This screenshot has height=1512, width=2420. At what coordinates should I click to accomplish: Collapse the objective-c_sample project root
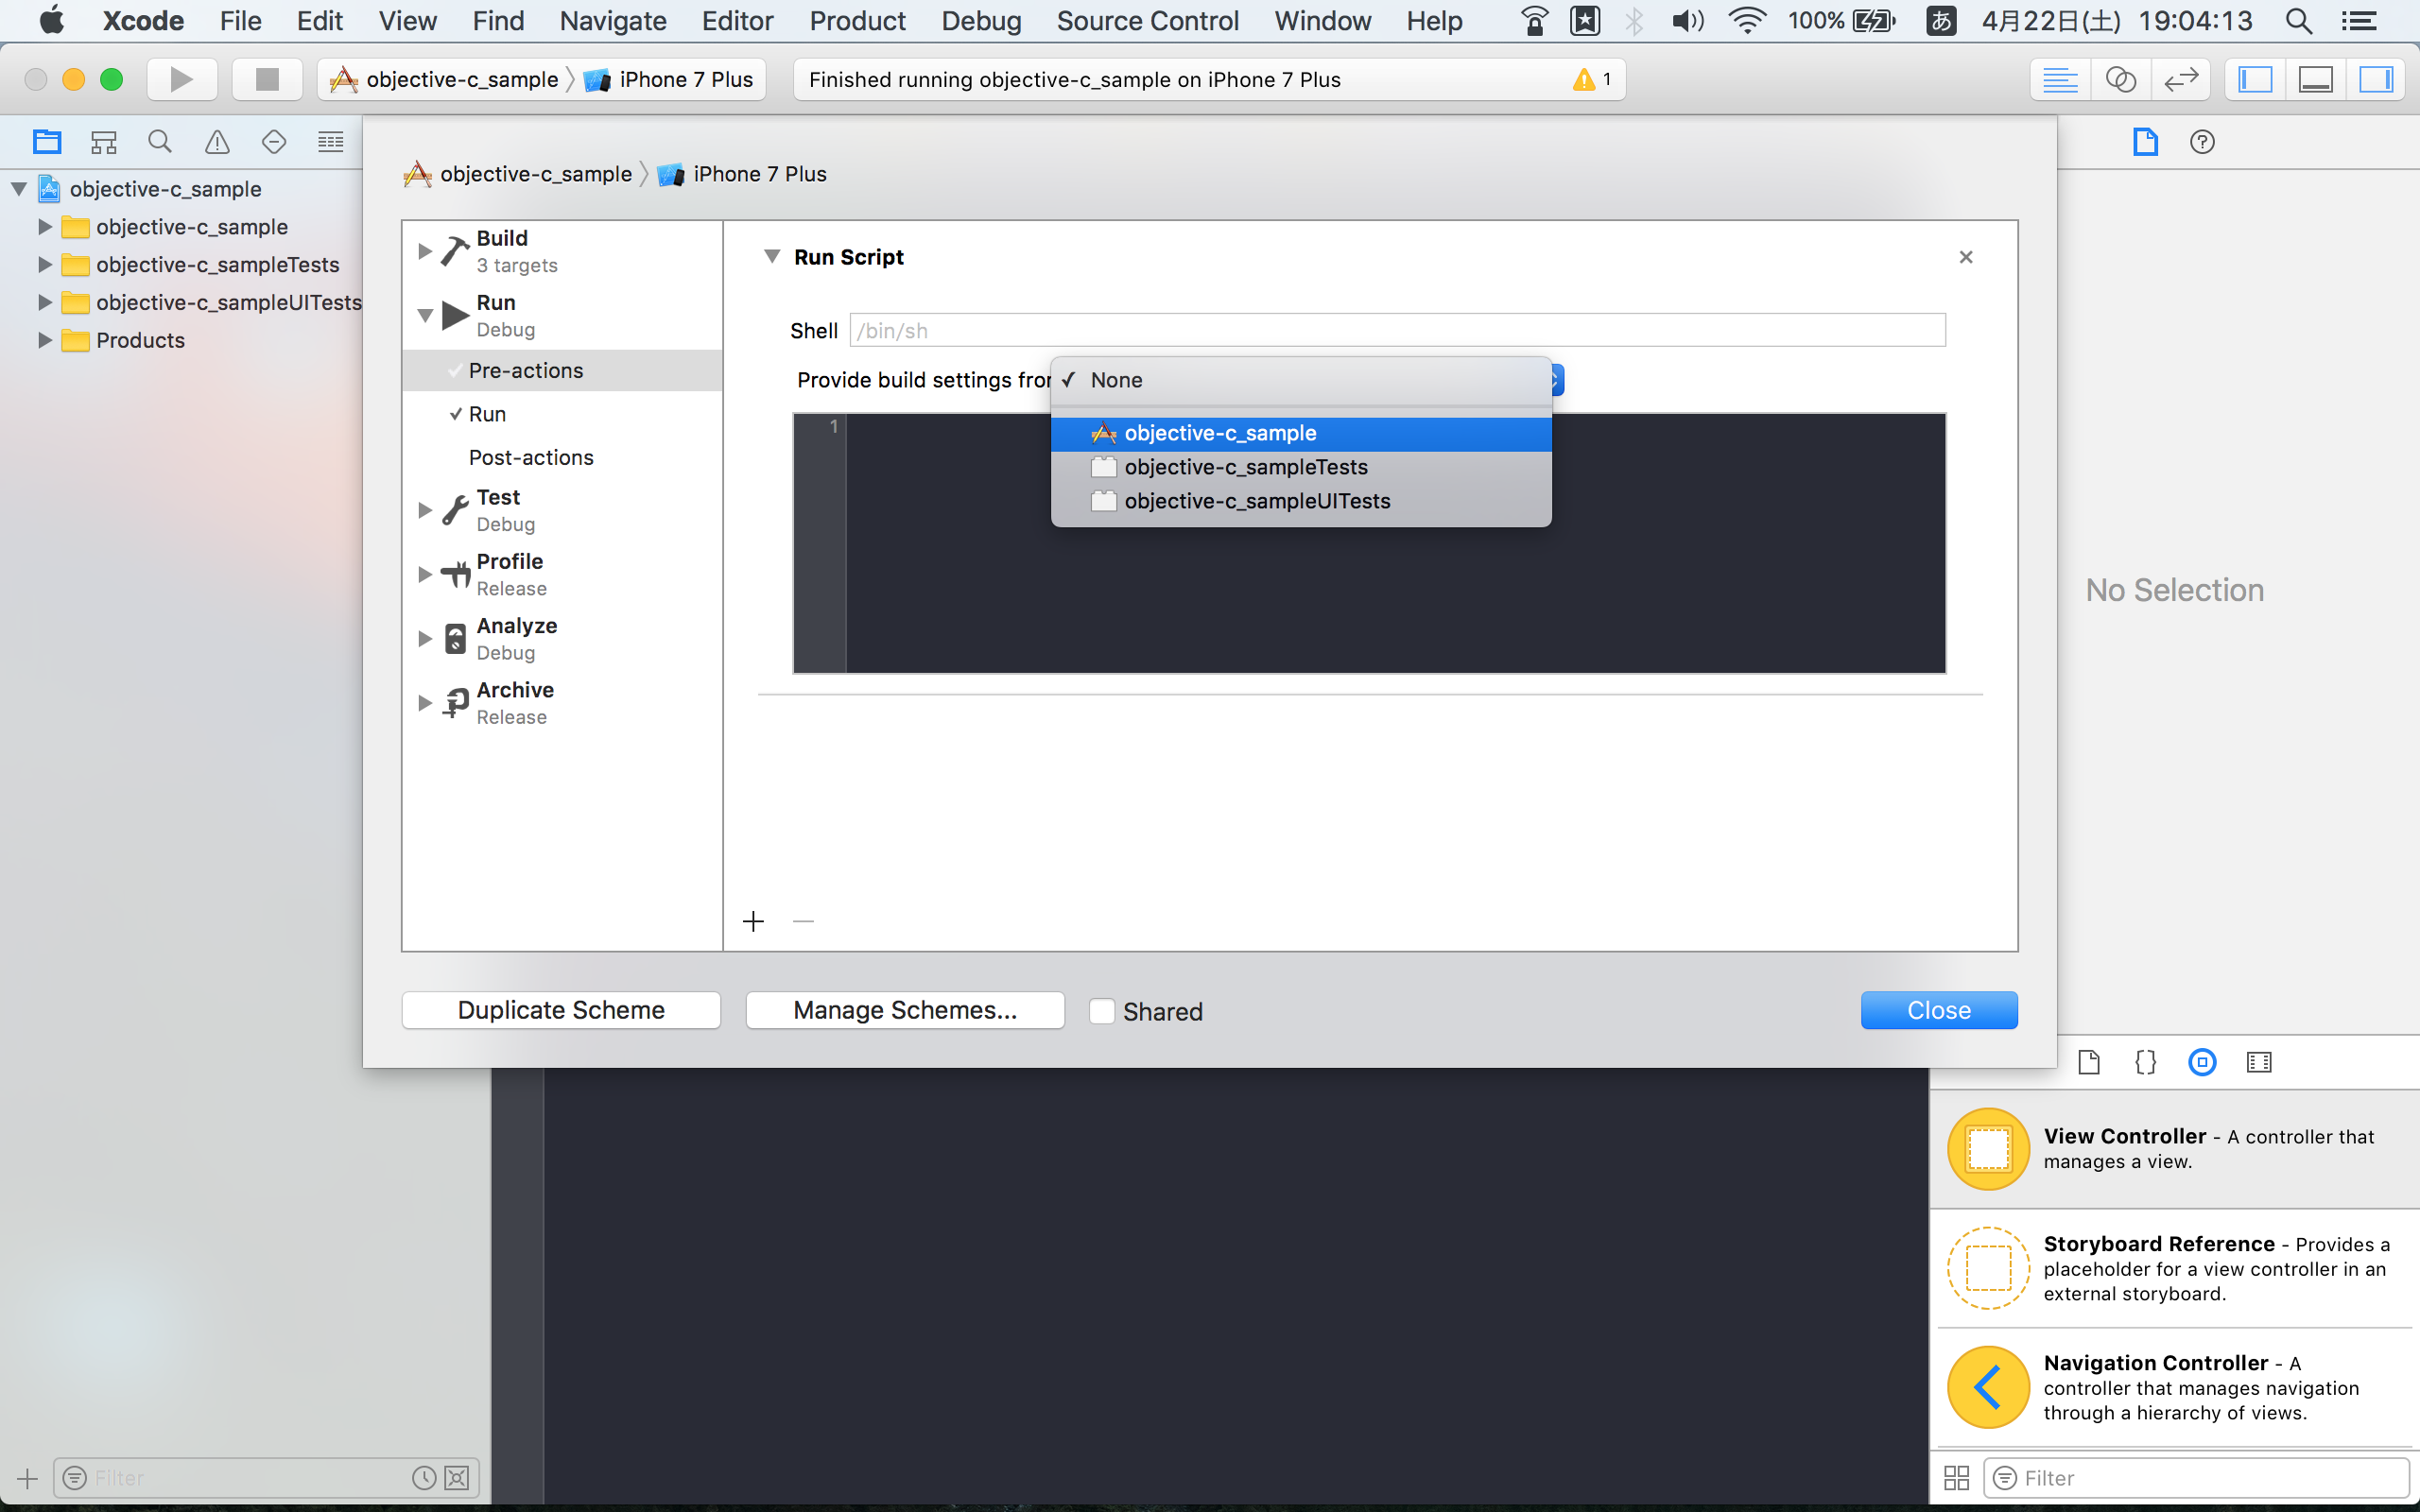(19, 189)
